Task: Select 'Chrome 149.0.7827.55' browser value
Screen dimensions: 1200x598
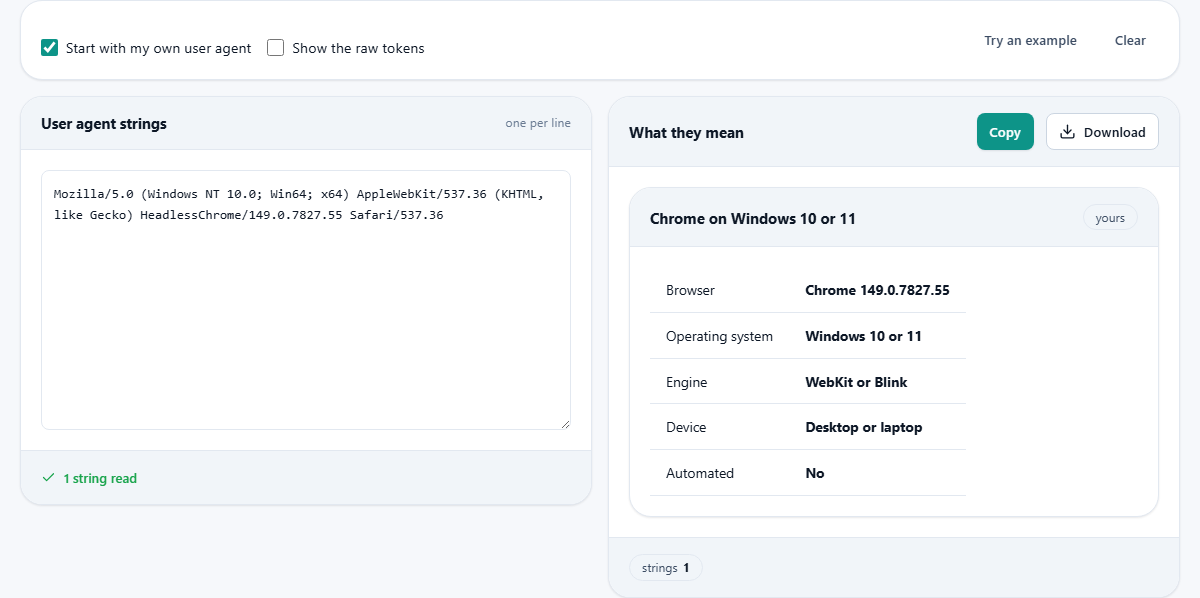Action: pyautogui.click(x=877, y=290)
